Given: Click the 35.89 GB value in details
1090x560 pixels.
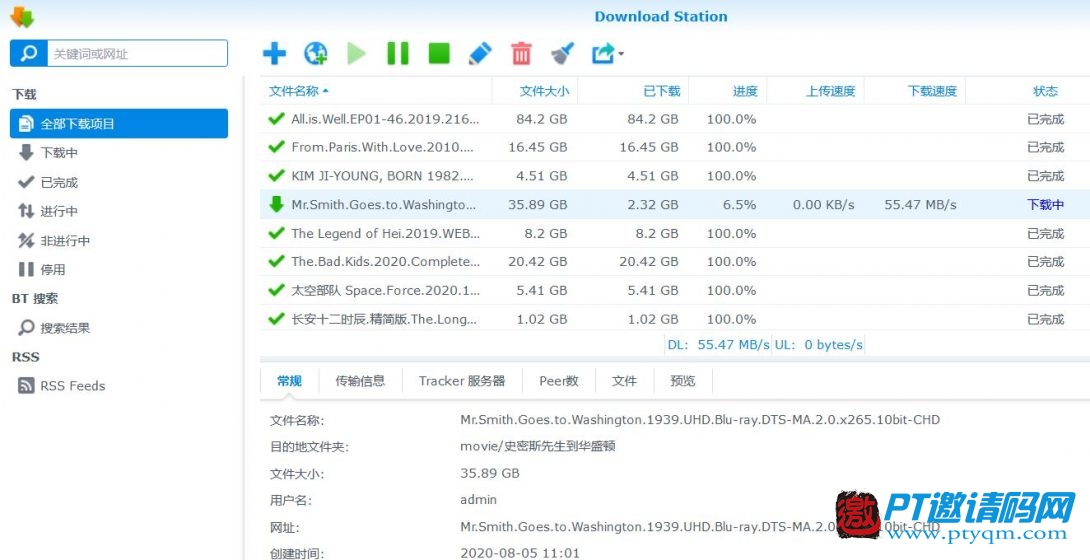Looking at the screenshot, I should [489, 473].
